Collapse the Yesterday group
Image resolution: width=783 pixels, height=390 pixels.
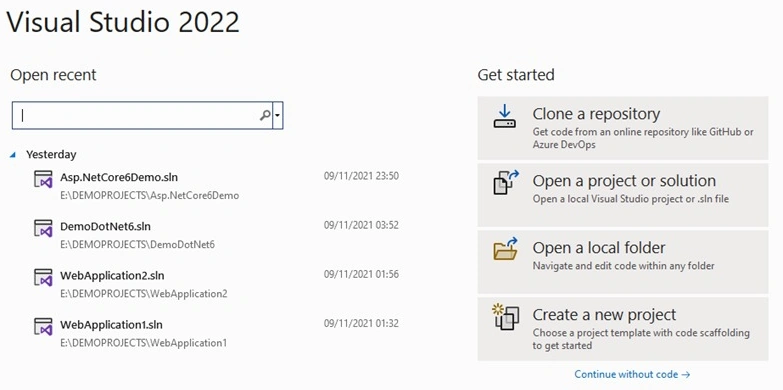point(12,155)
